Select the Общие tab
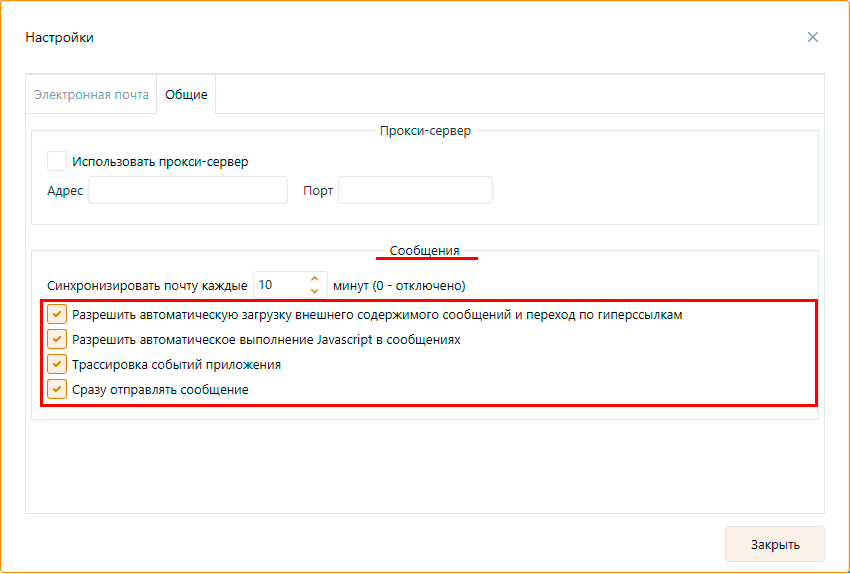 pyautogui.click(x=186, y=95)
